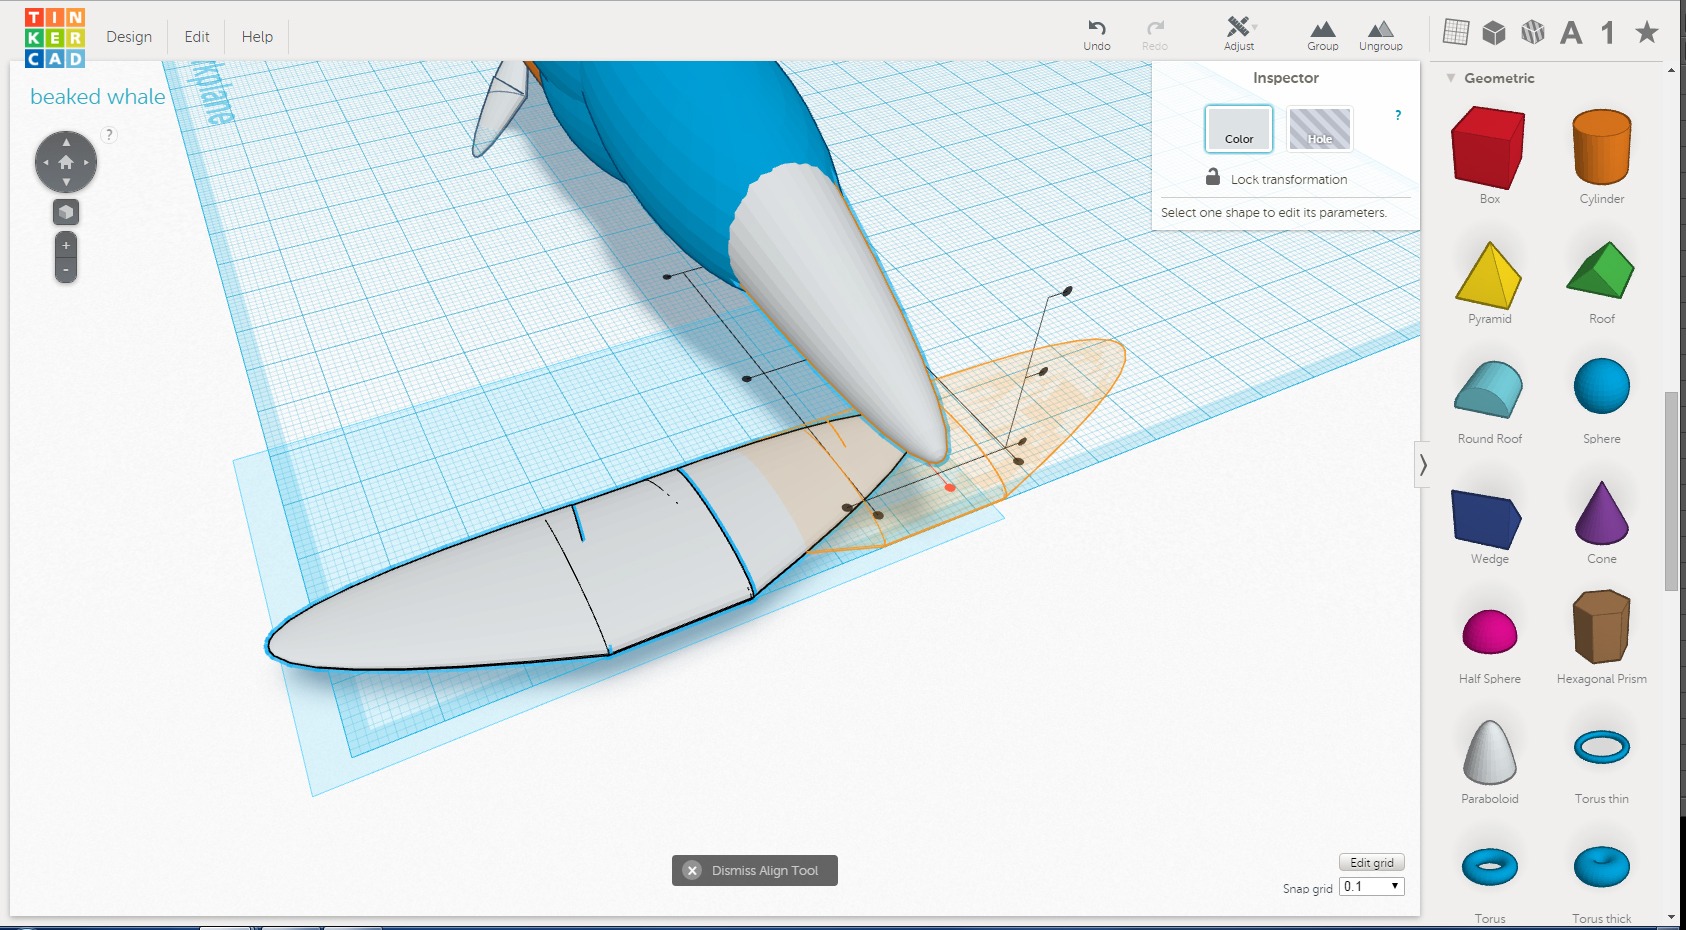Open the solid cube shapes category

point(1494,33)
